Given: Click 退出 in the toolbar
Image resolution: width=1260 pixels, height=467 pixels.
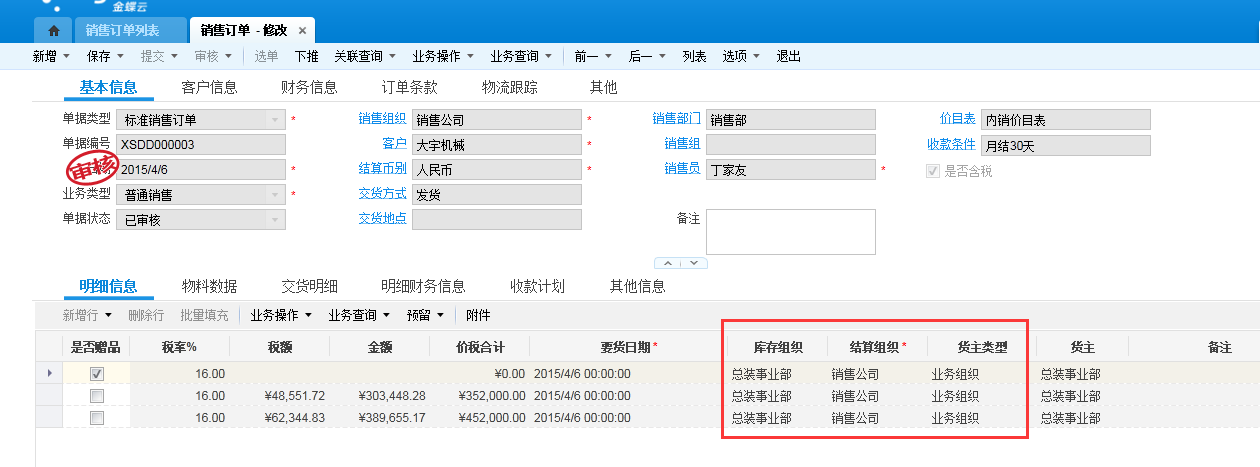Looking at the screenshot, I should pyautogui.click(x=789, y=57).
